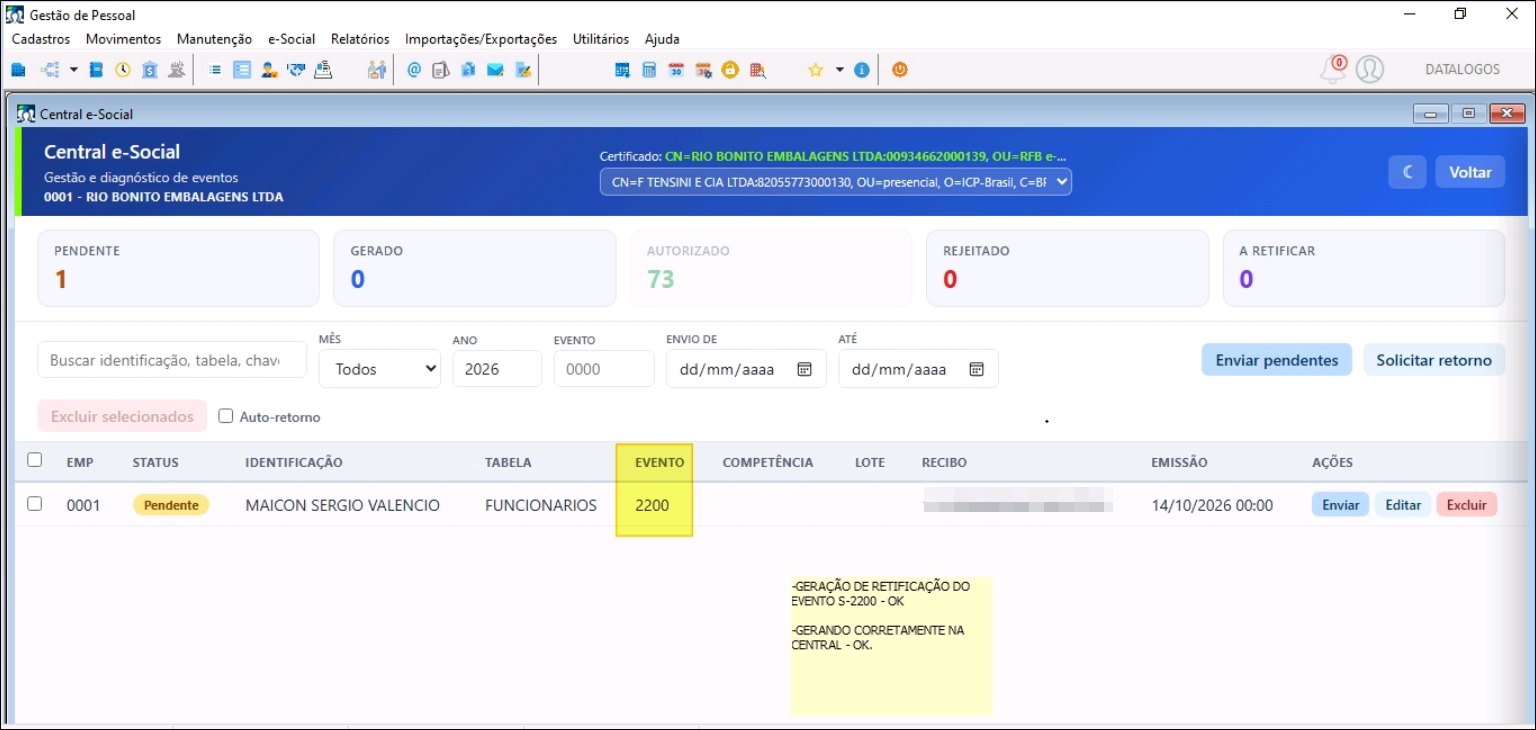The height and width of the screenshot is (730, 1536).
Task: Click the EVENTO filter input field
Action: click(604, 369)
